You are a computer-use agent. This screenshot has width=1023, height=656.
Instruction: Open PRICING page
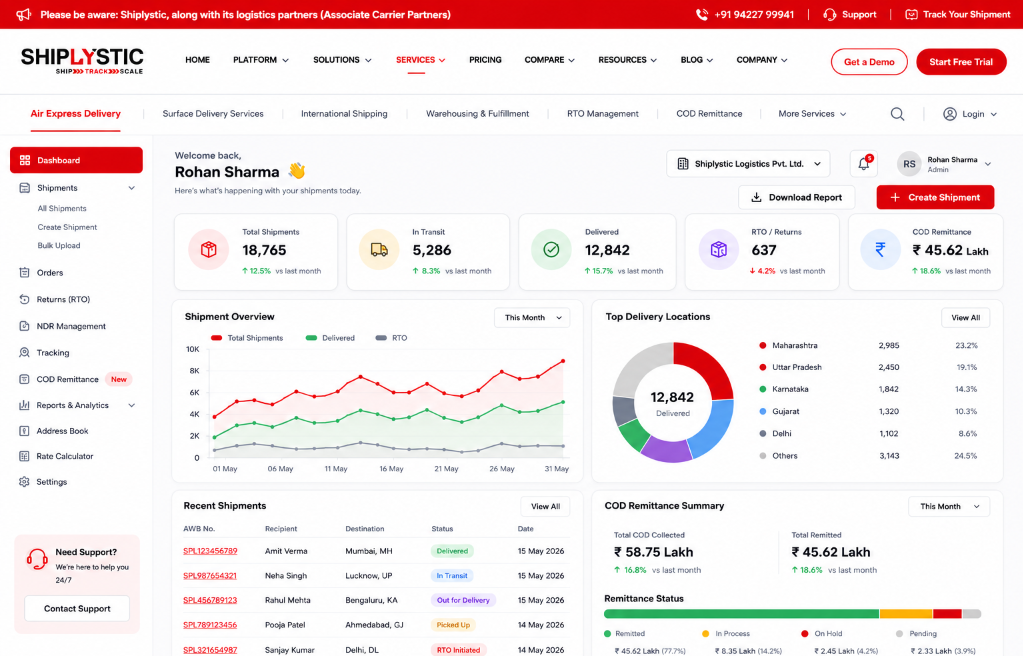pos(485,60)
